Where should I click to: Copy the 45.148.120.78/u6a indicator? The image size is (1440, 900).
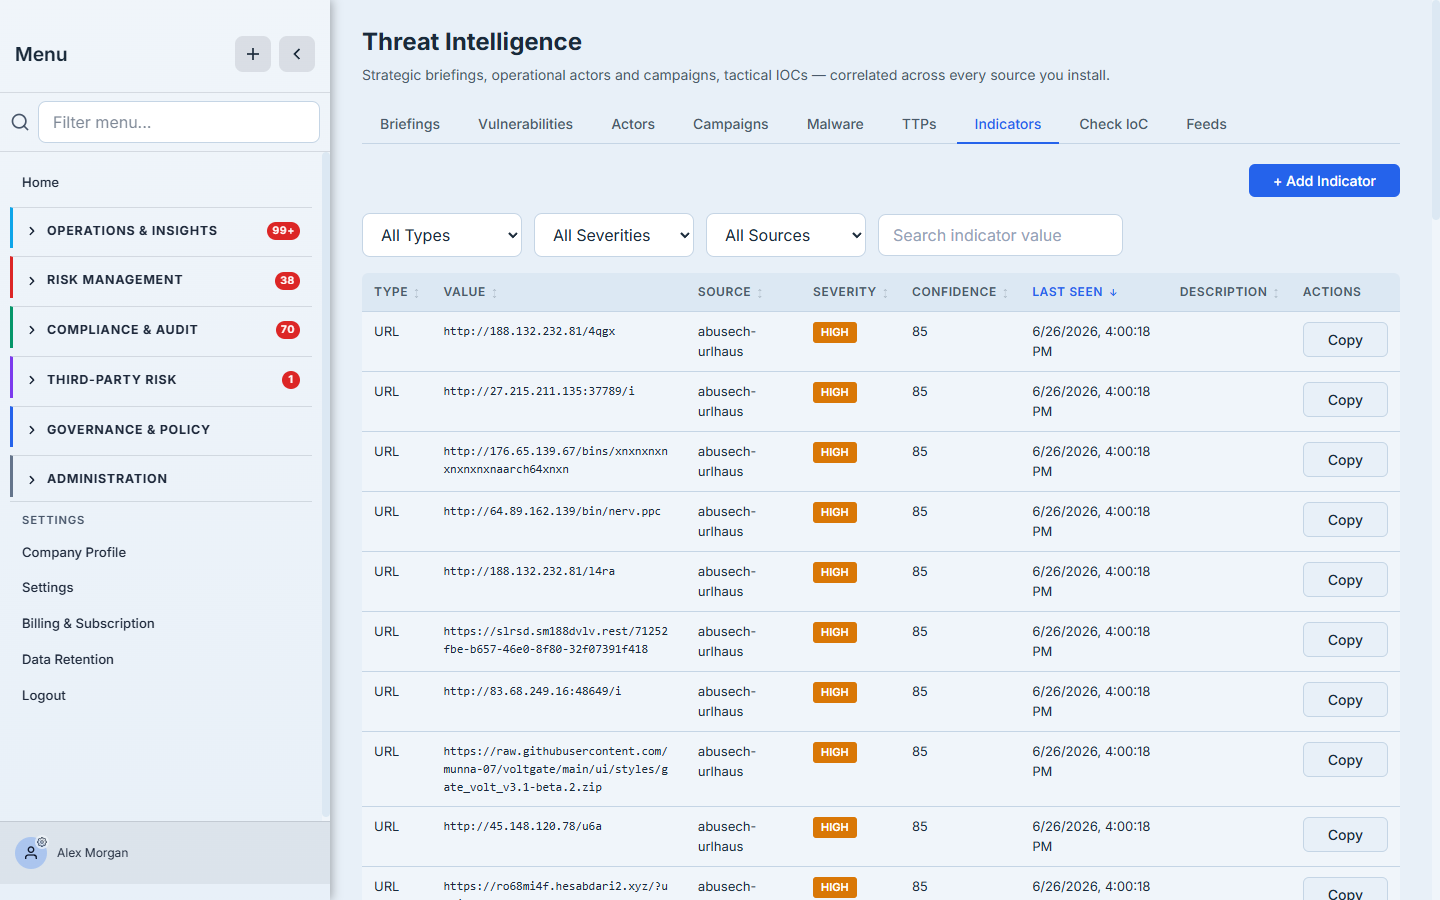click(1345, 835)
